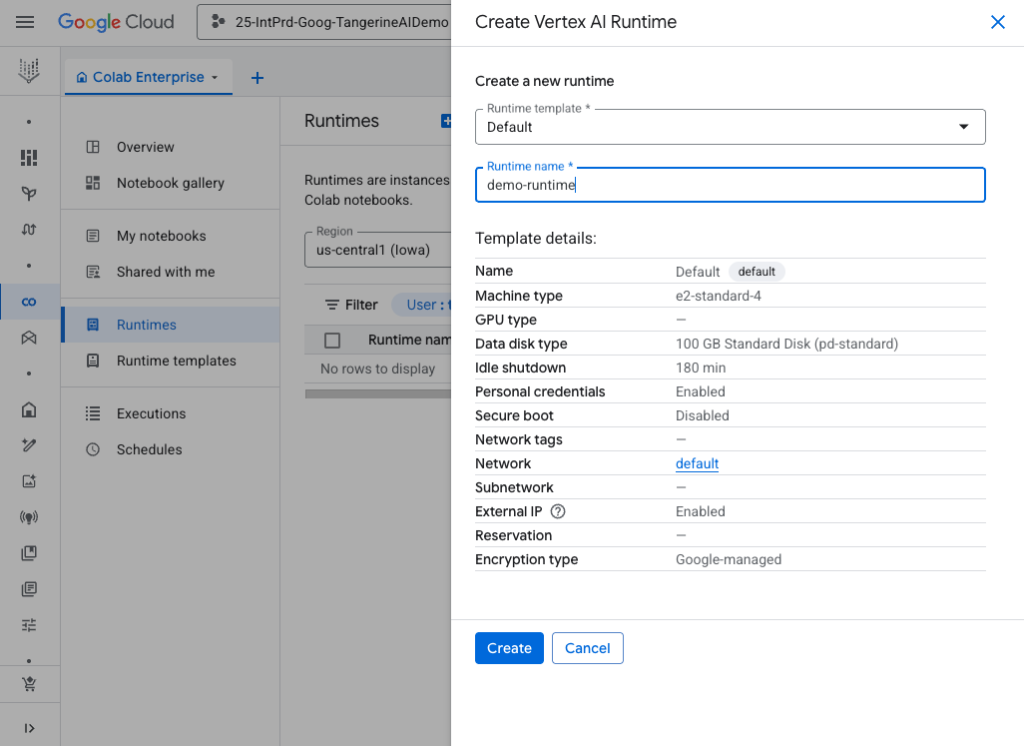Click the User filter chip
Viewport: 1024px width, 746px height.
(x=422, y=304)
